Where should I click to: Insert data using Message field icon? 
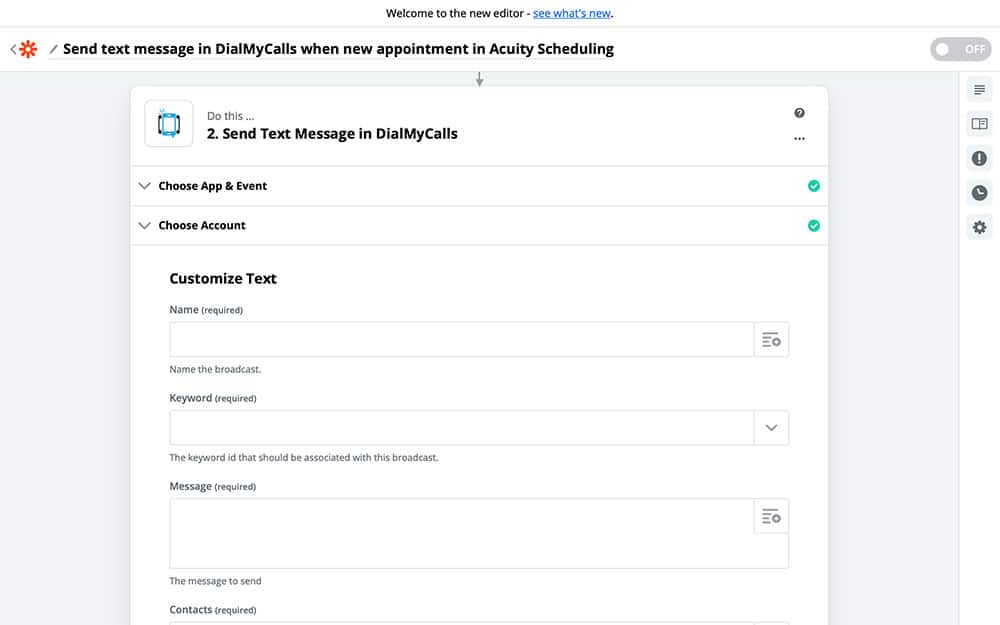coord(771,516)
